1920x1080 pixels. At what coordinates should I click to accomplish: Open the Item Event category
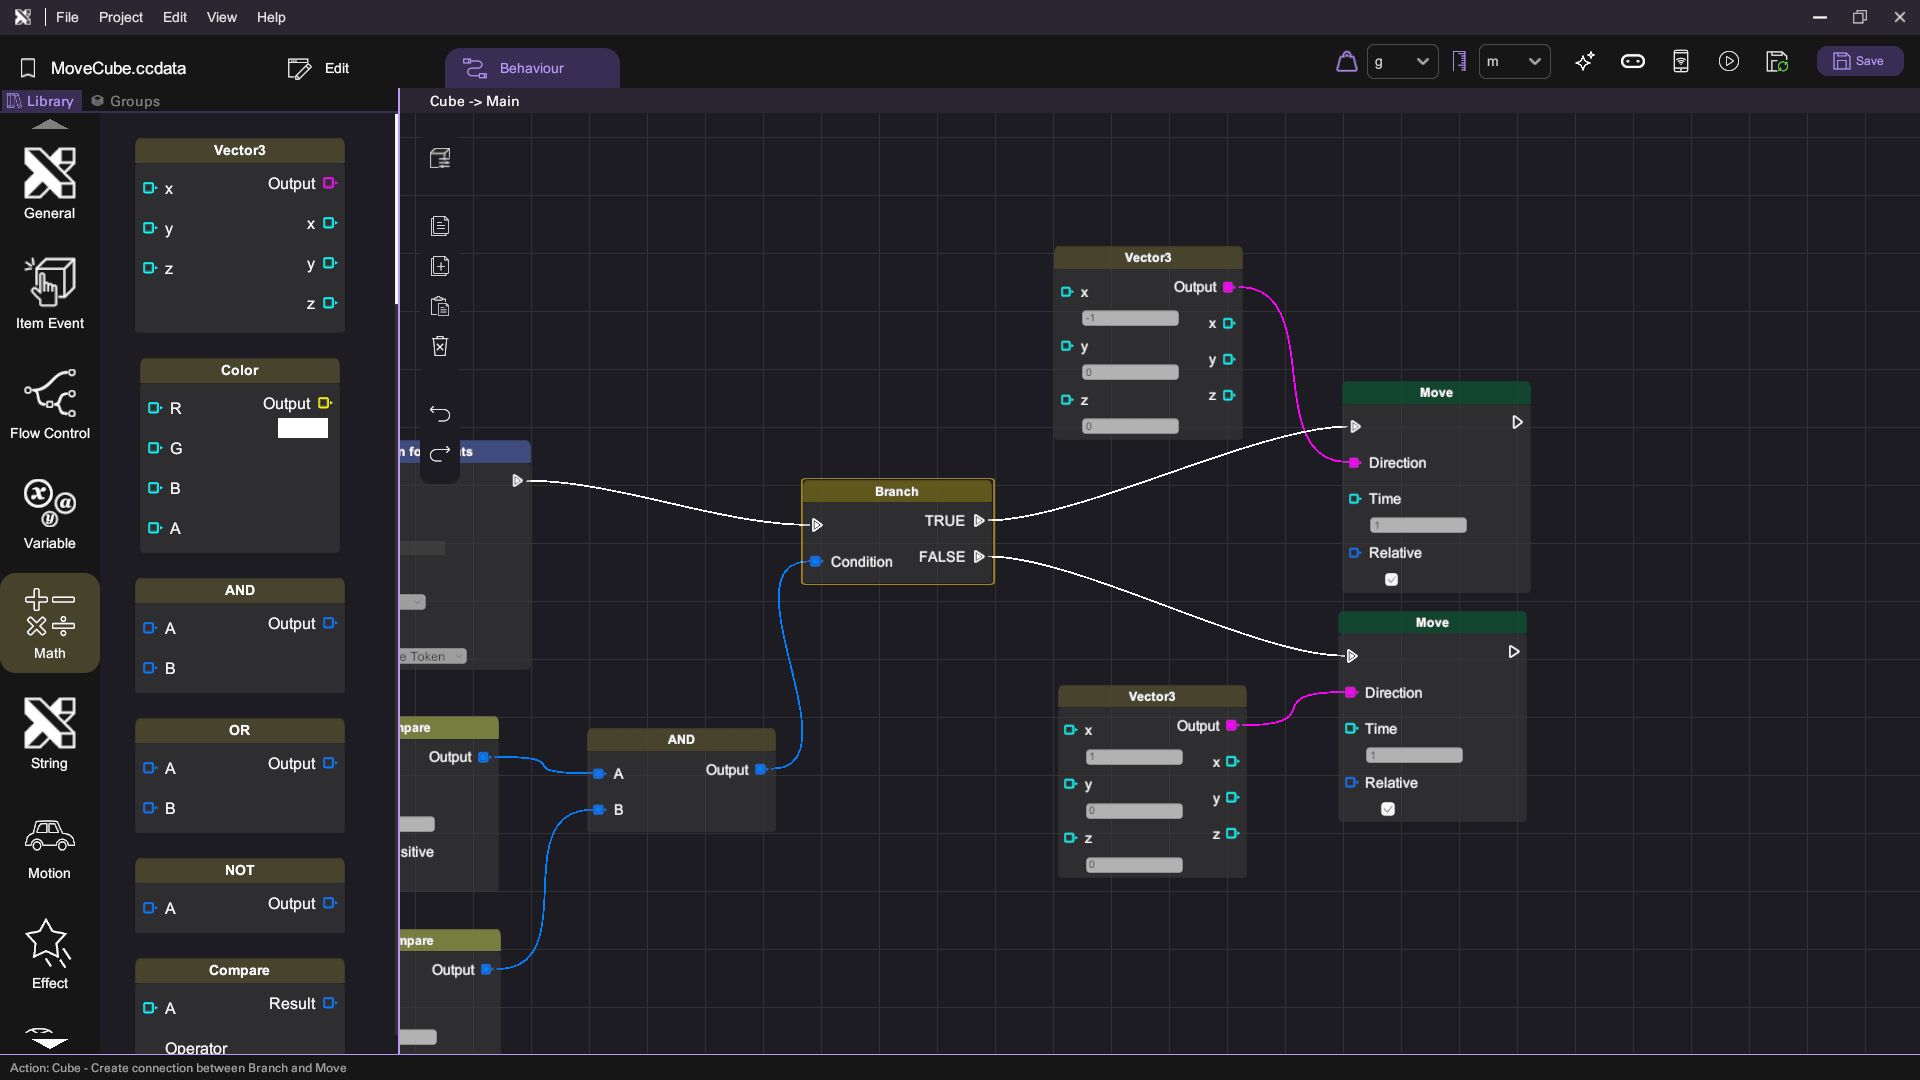(x=49, y=293)
